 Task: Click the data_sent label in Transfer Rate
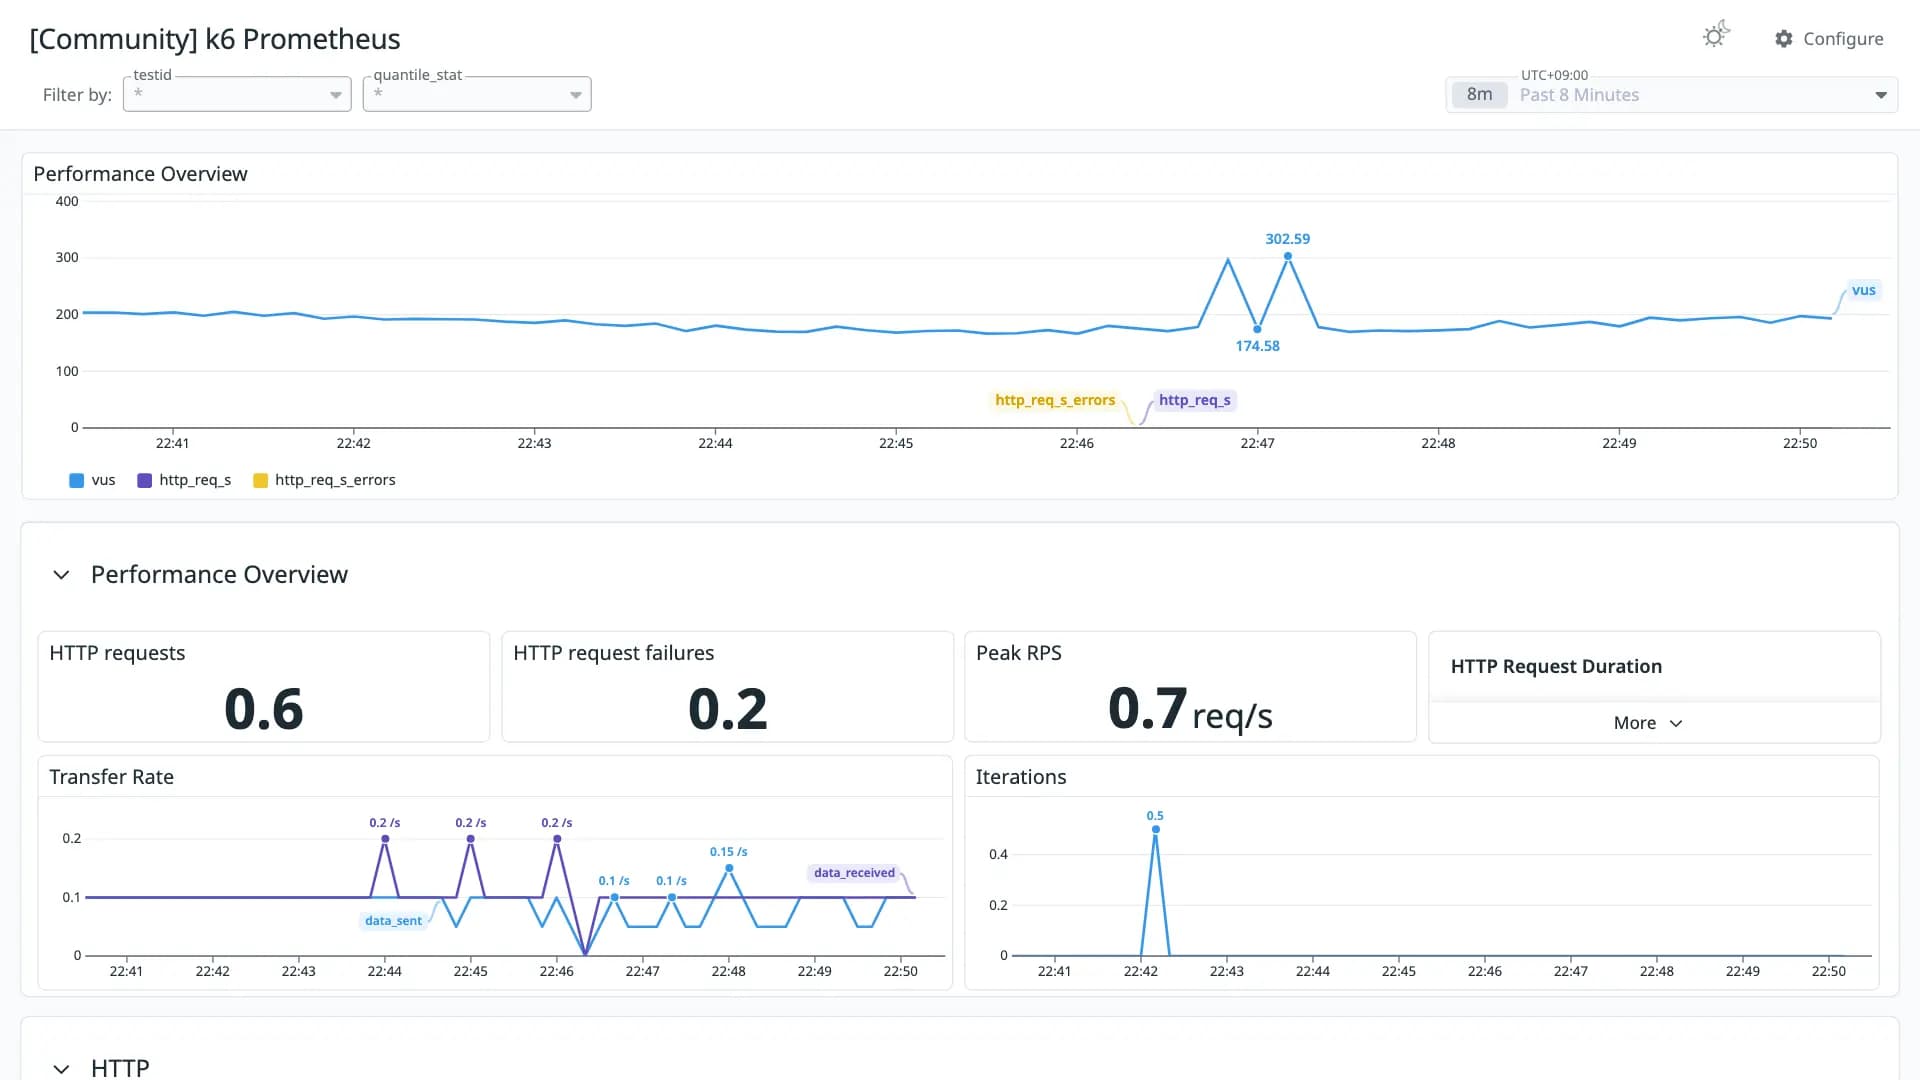coord(393,921)
